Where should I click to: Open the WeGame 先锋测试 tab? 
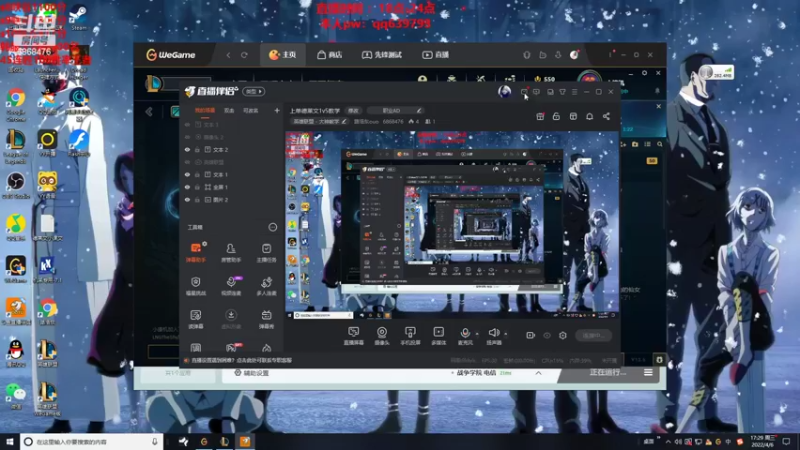(x=382, y=55)
